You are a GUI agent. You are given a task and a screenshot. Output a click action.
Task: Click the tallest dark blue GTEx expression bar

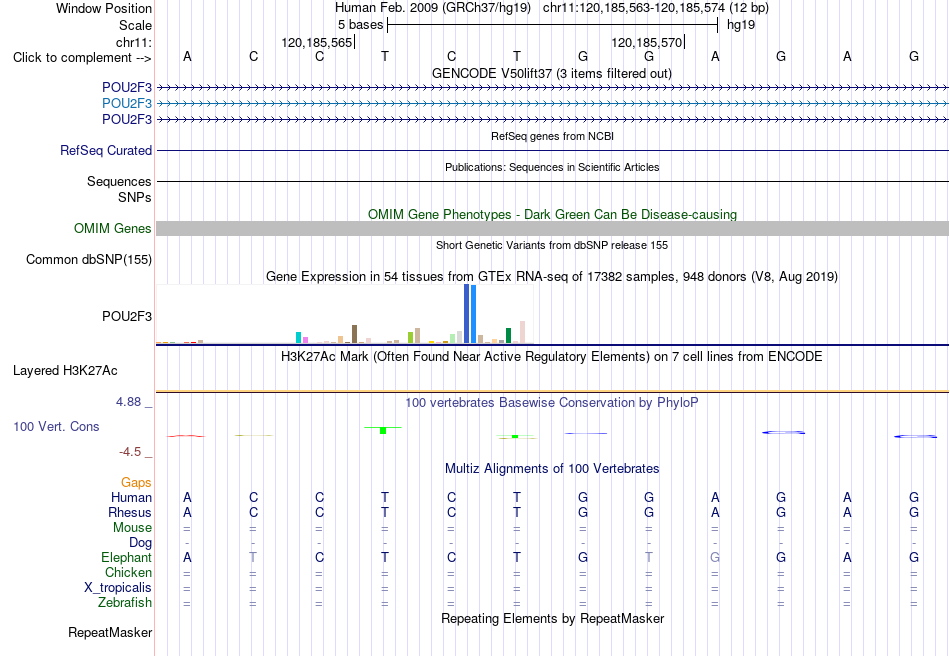click(x=467, y=314)
